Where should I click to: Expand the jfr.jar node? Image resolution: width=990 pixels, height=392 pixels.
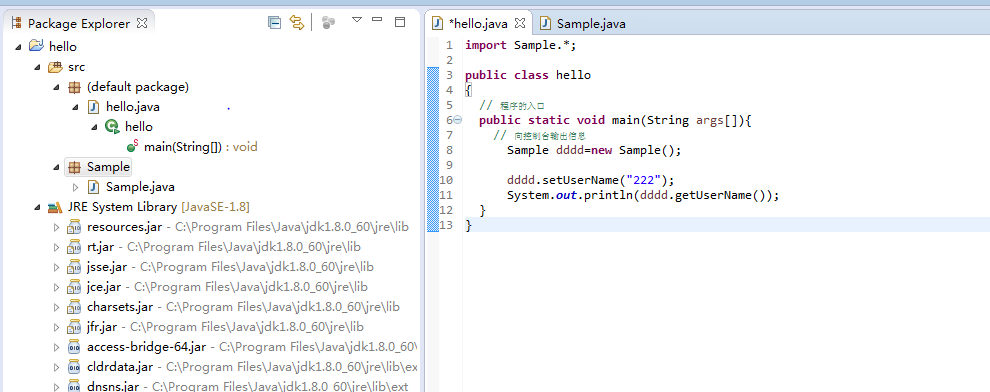[56, 328]
